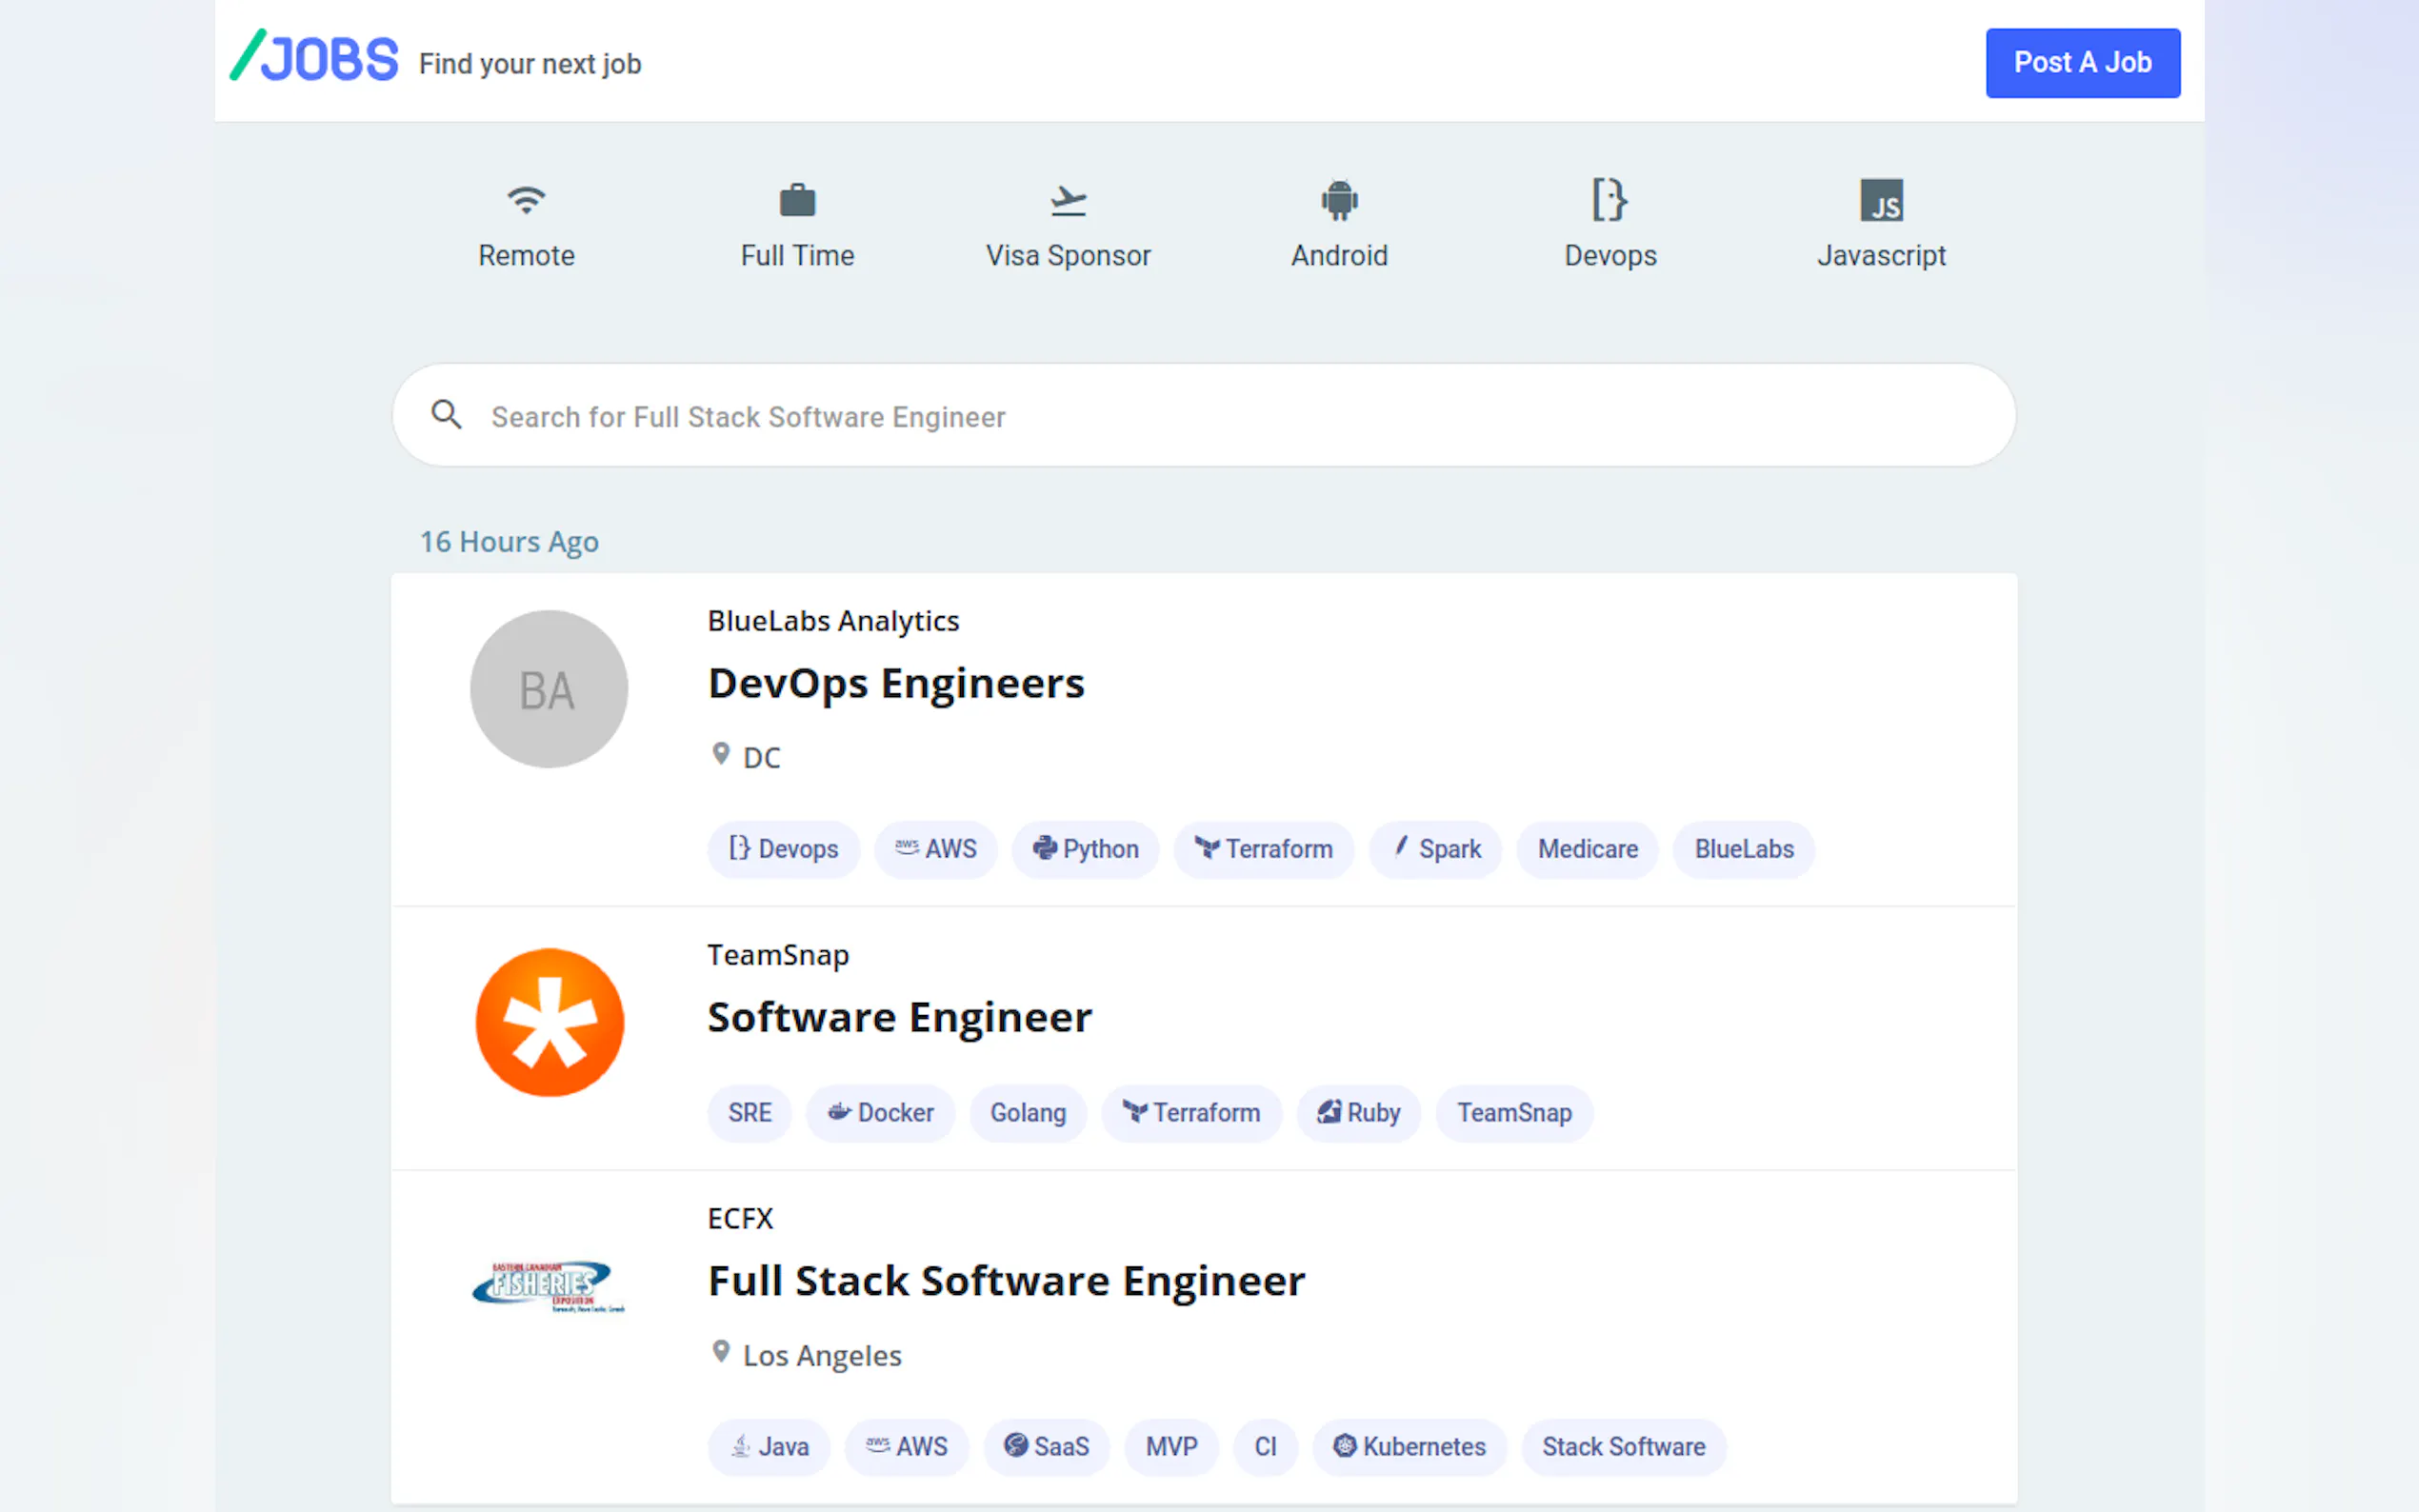Select the Visa Sponsor airplane icon
The width and height of the screenshot is (2419, 1512).
click(1068, 200)
